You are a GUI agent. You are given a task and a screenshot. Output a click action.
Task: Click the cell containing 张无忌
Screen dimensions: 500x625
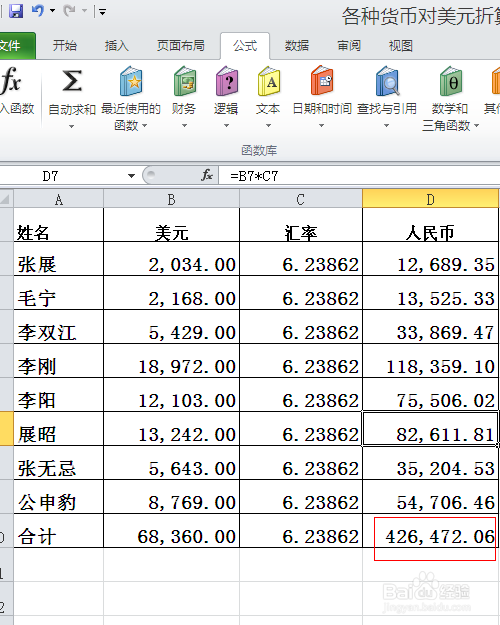[59, 463]
